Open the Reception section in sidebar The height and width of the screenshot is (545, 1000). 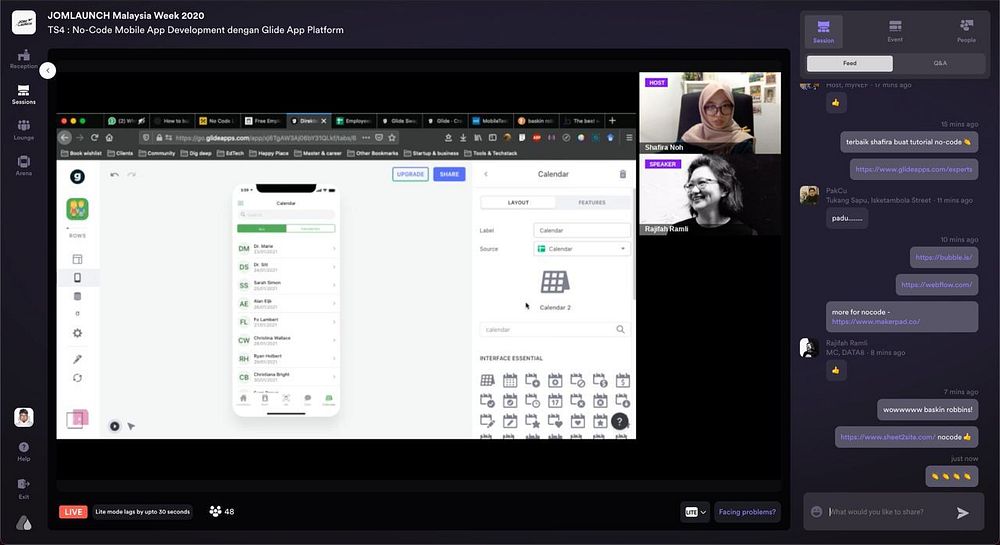point(24,59)
